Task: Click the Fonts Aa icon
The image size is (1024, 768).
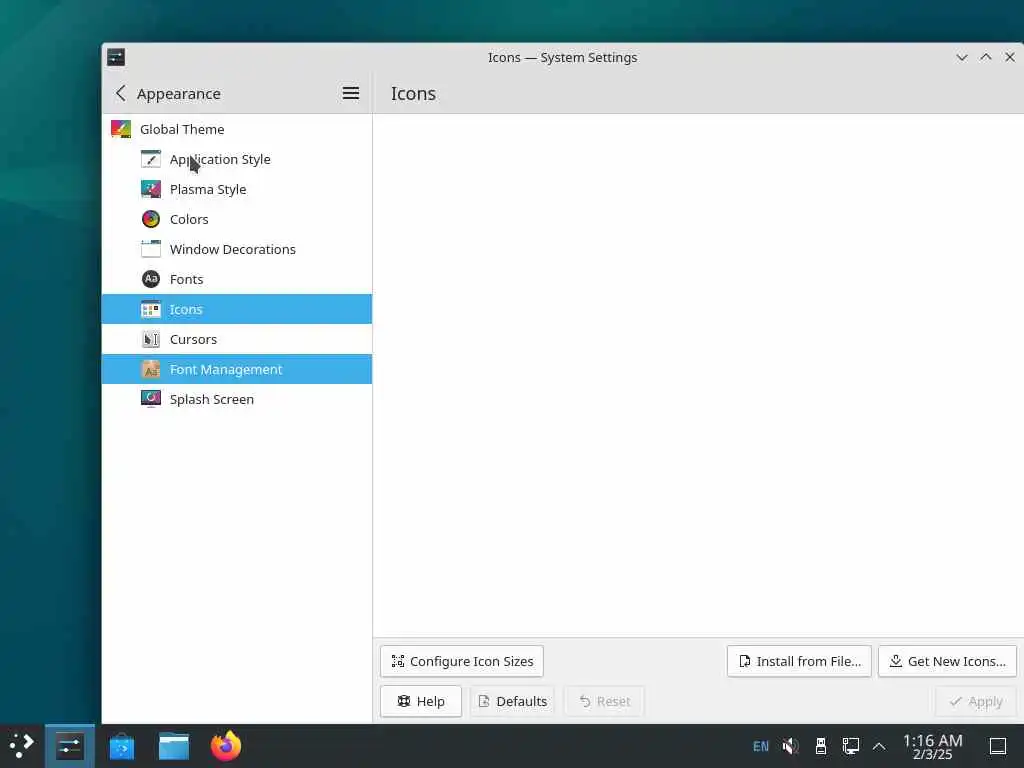Action: pos(151,280)
